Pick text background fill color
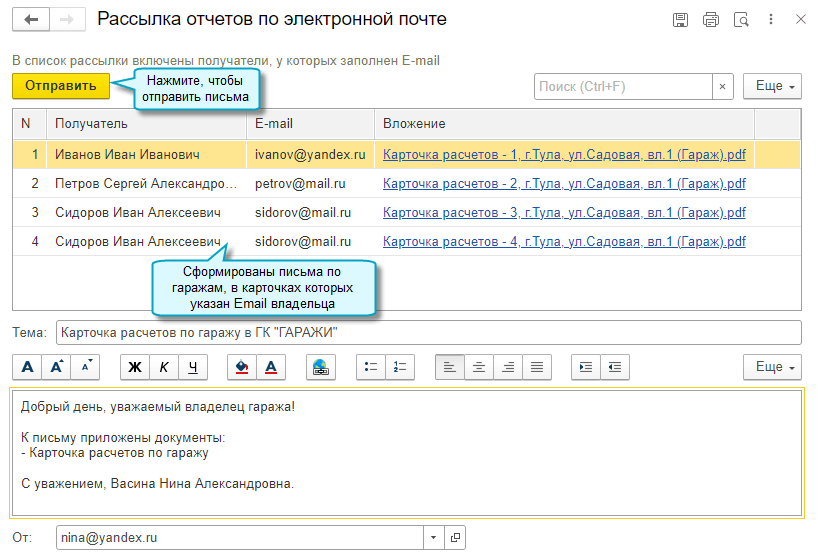 (x=241, y=367)
